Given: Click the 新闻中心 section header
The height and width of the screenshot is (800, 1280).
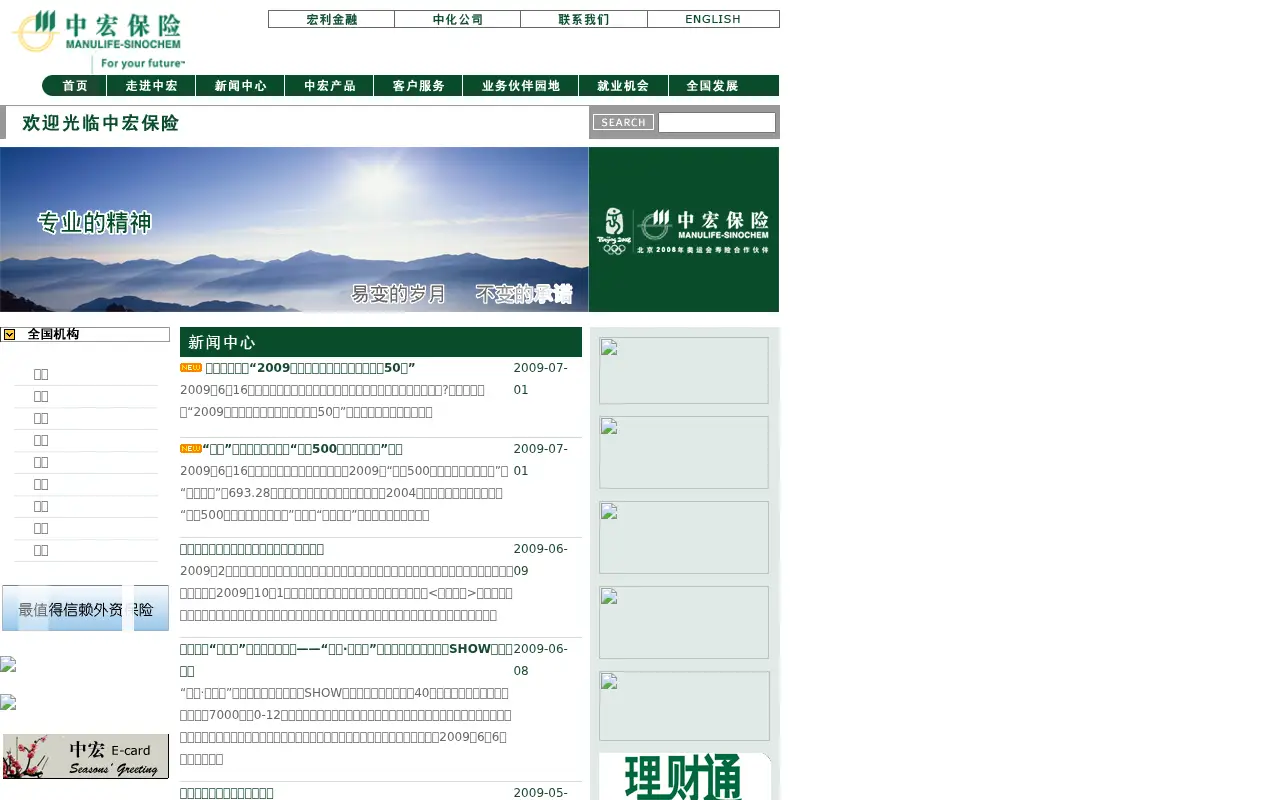Looking at the screenshot, I should coord(381,342).
